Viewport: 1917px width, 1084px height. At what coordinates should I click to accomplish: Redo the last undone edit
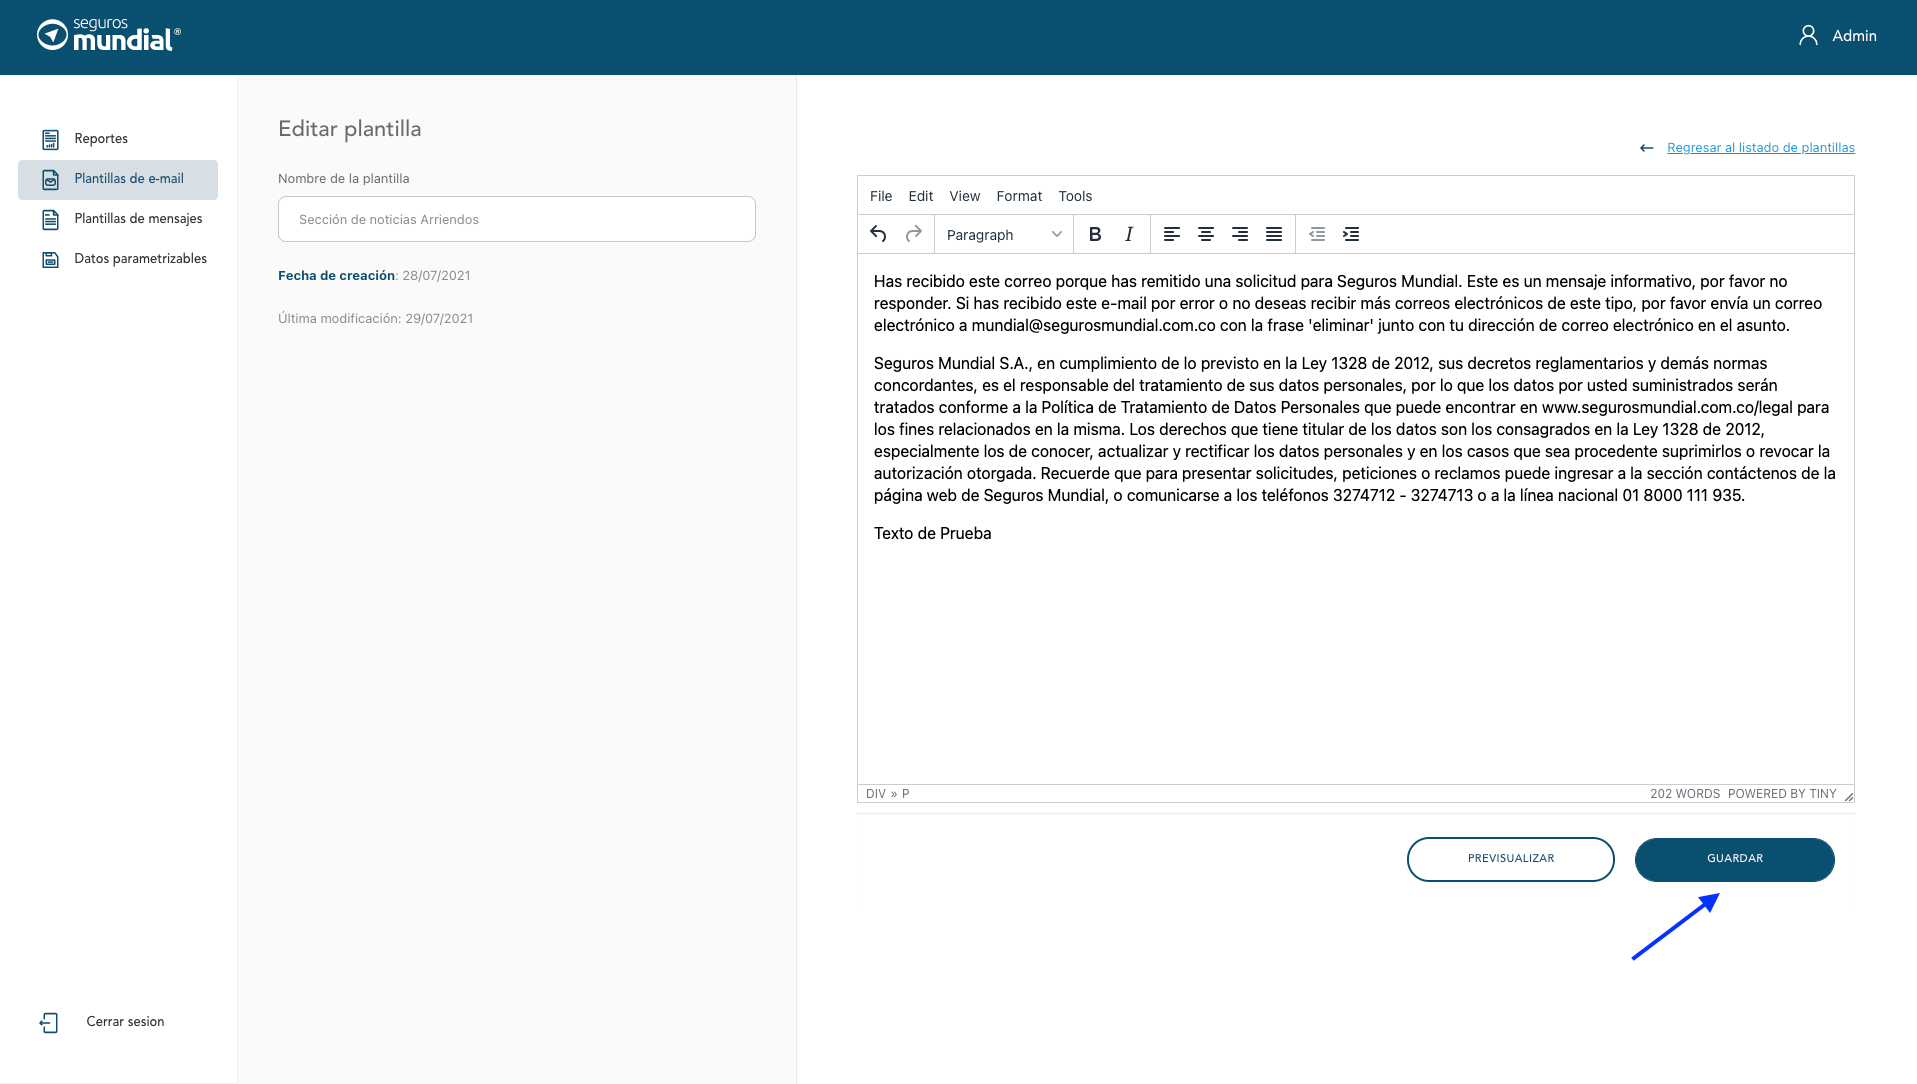click(x=913, y=234)
